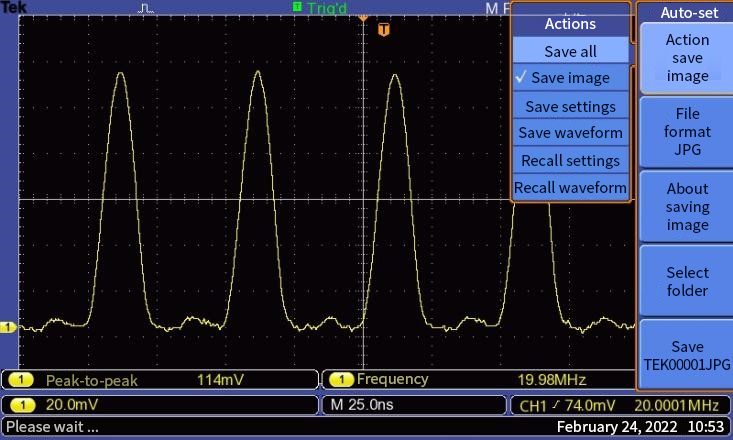Viewport: 733px width, 440px height.
Task: Pick Recall settings from Actions menu
Action: click(x=570, y=160)
